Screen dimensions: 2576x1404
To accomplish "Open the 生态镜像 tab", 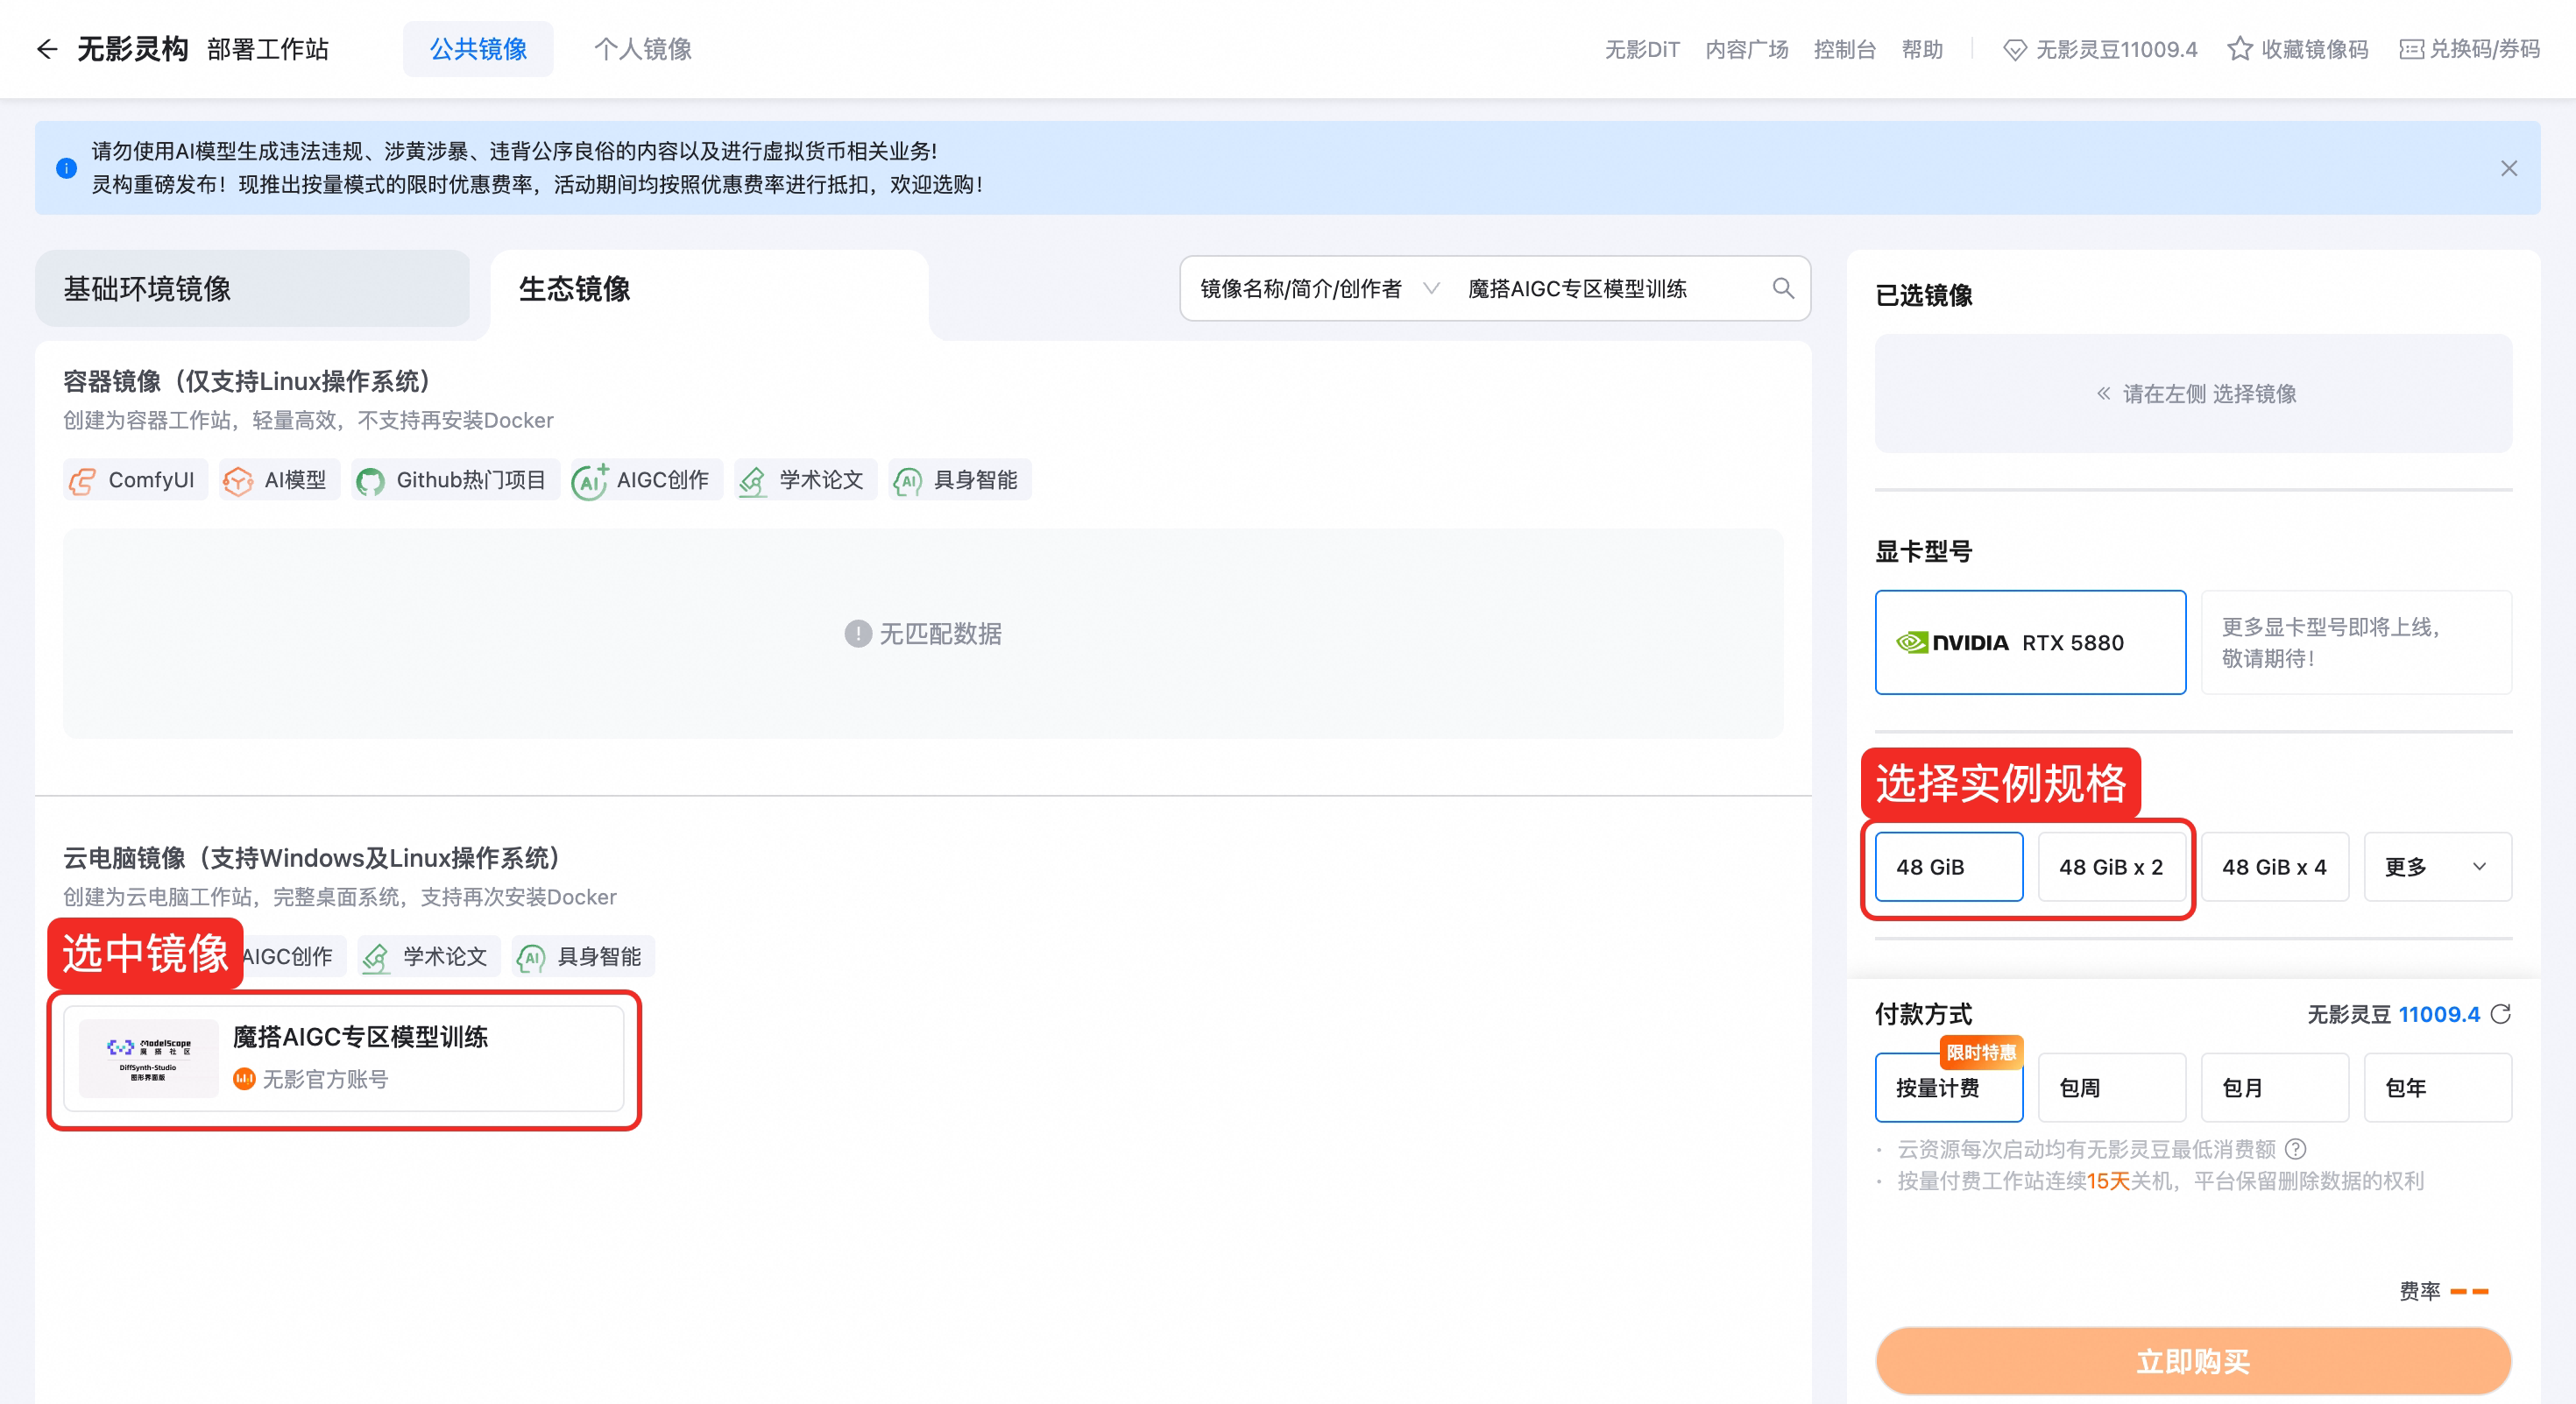I will tap(709, 289).
